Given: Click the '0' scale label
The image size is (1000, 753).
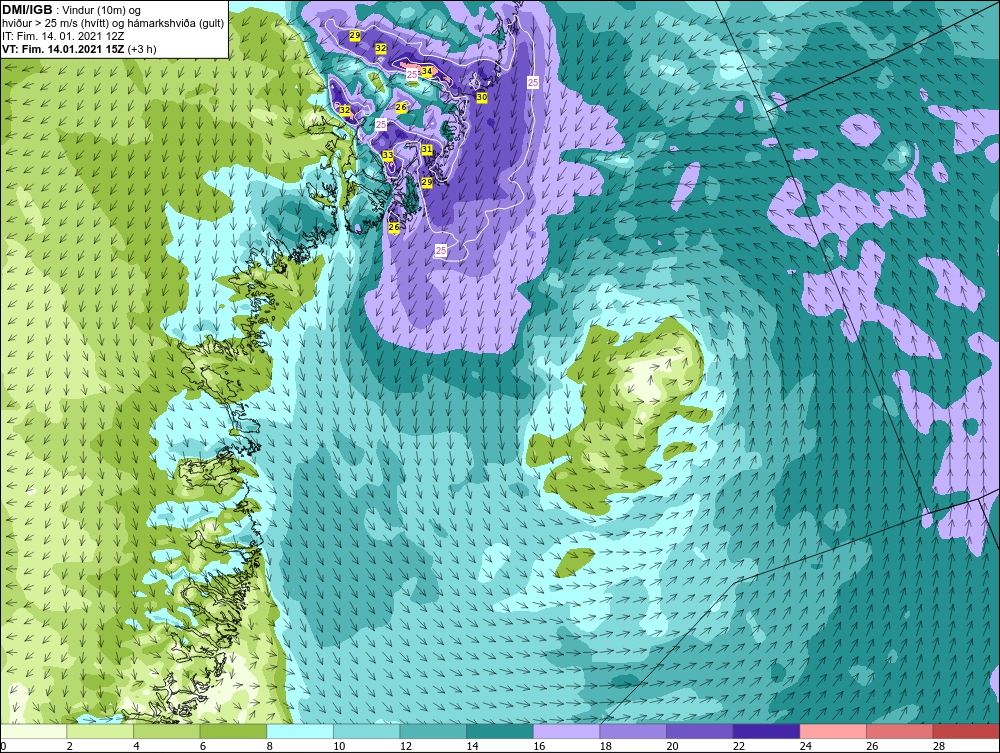Looking at the screenshot, I should point(3,746).
